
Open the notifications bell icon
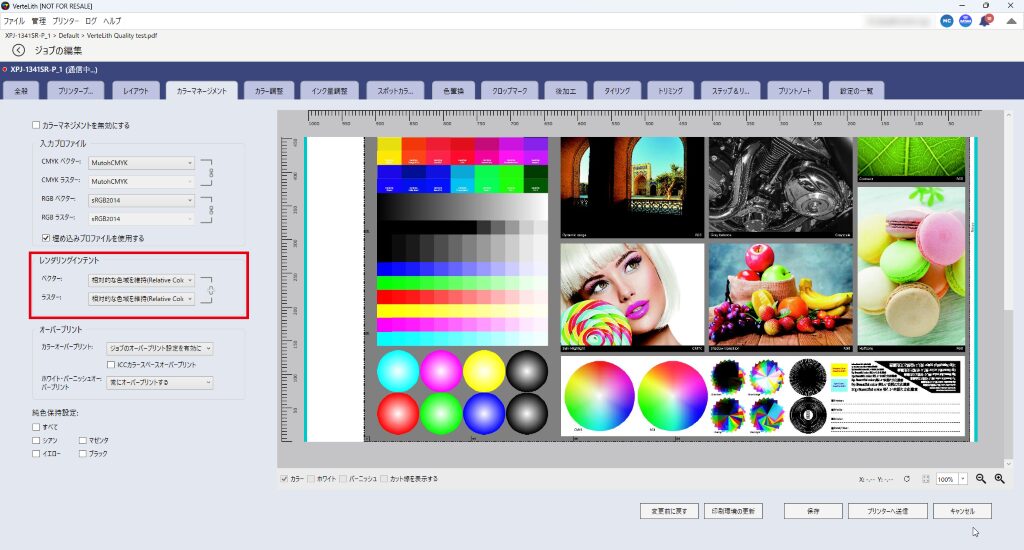coord(986,20)
